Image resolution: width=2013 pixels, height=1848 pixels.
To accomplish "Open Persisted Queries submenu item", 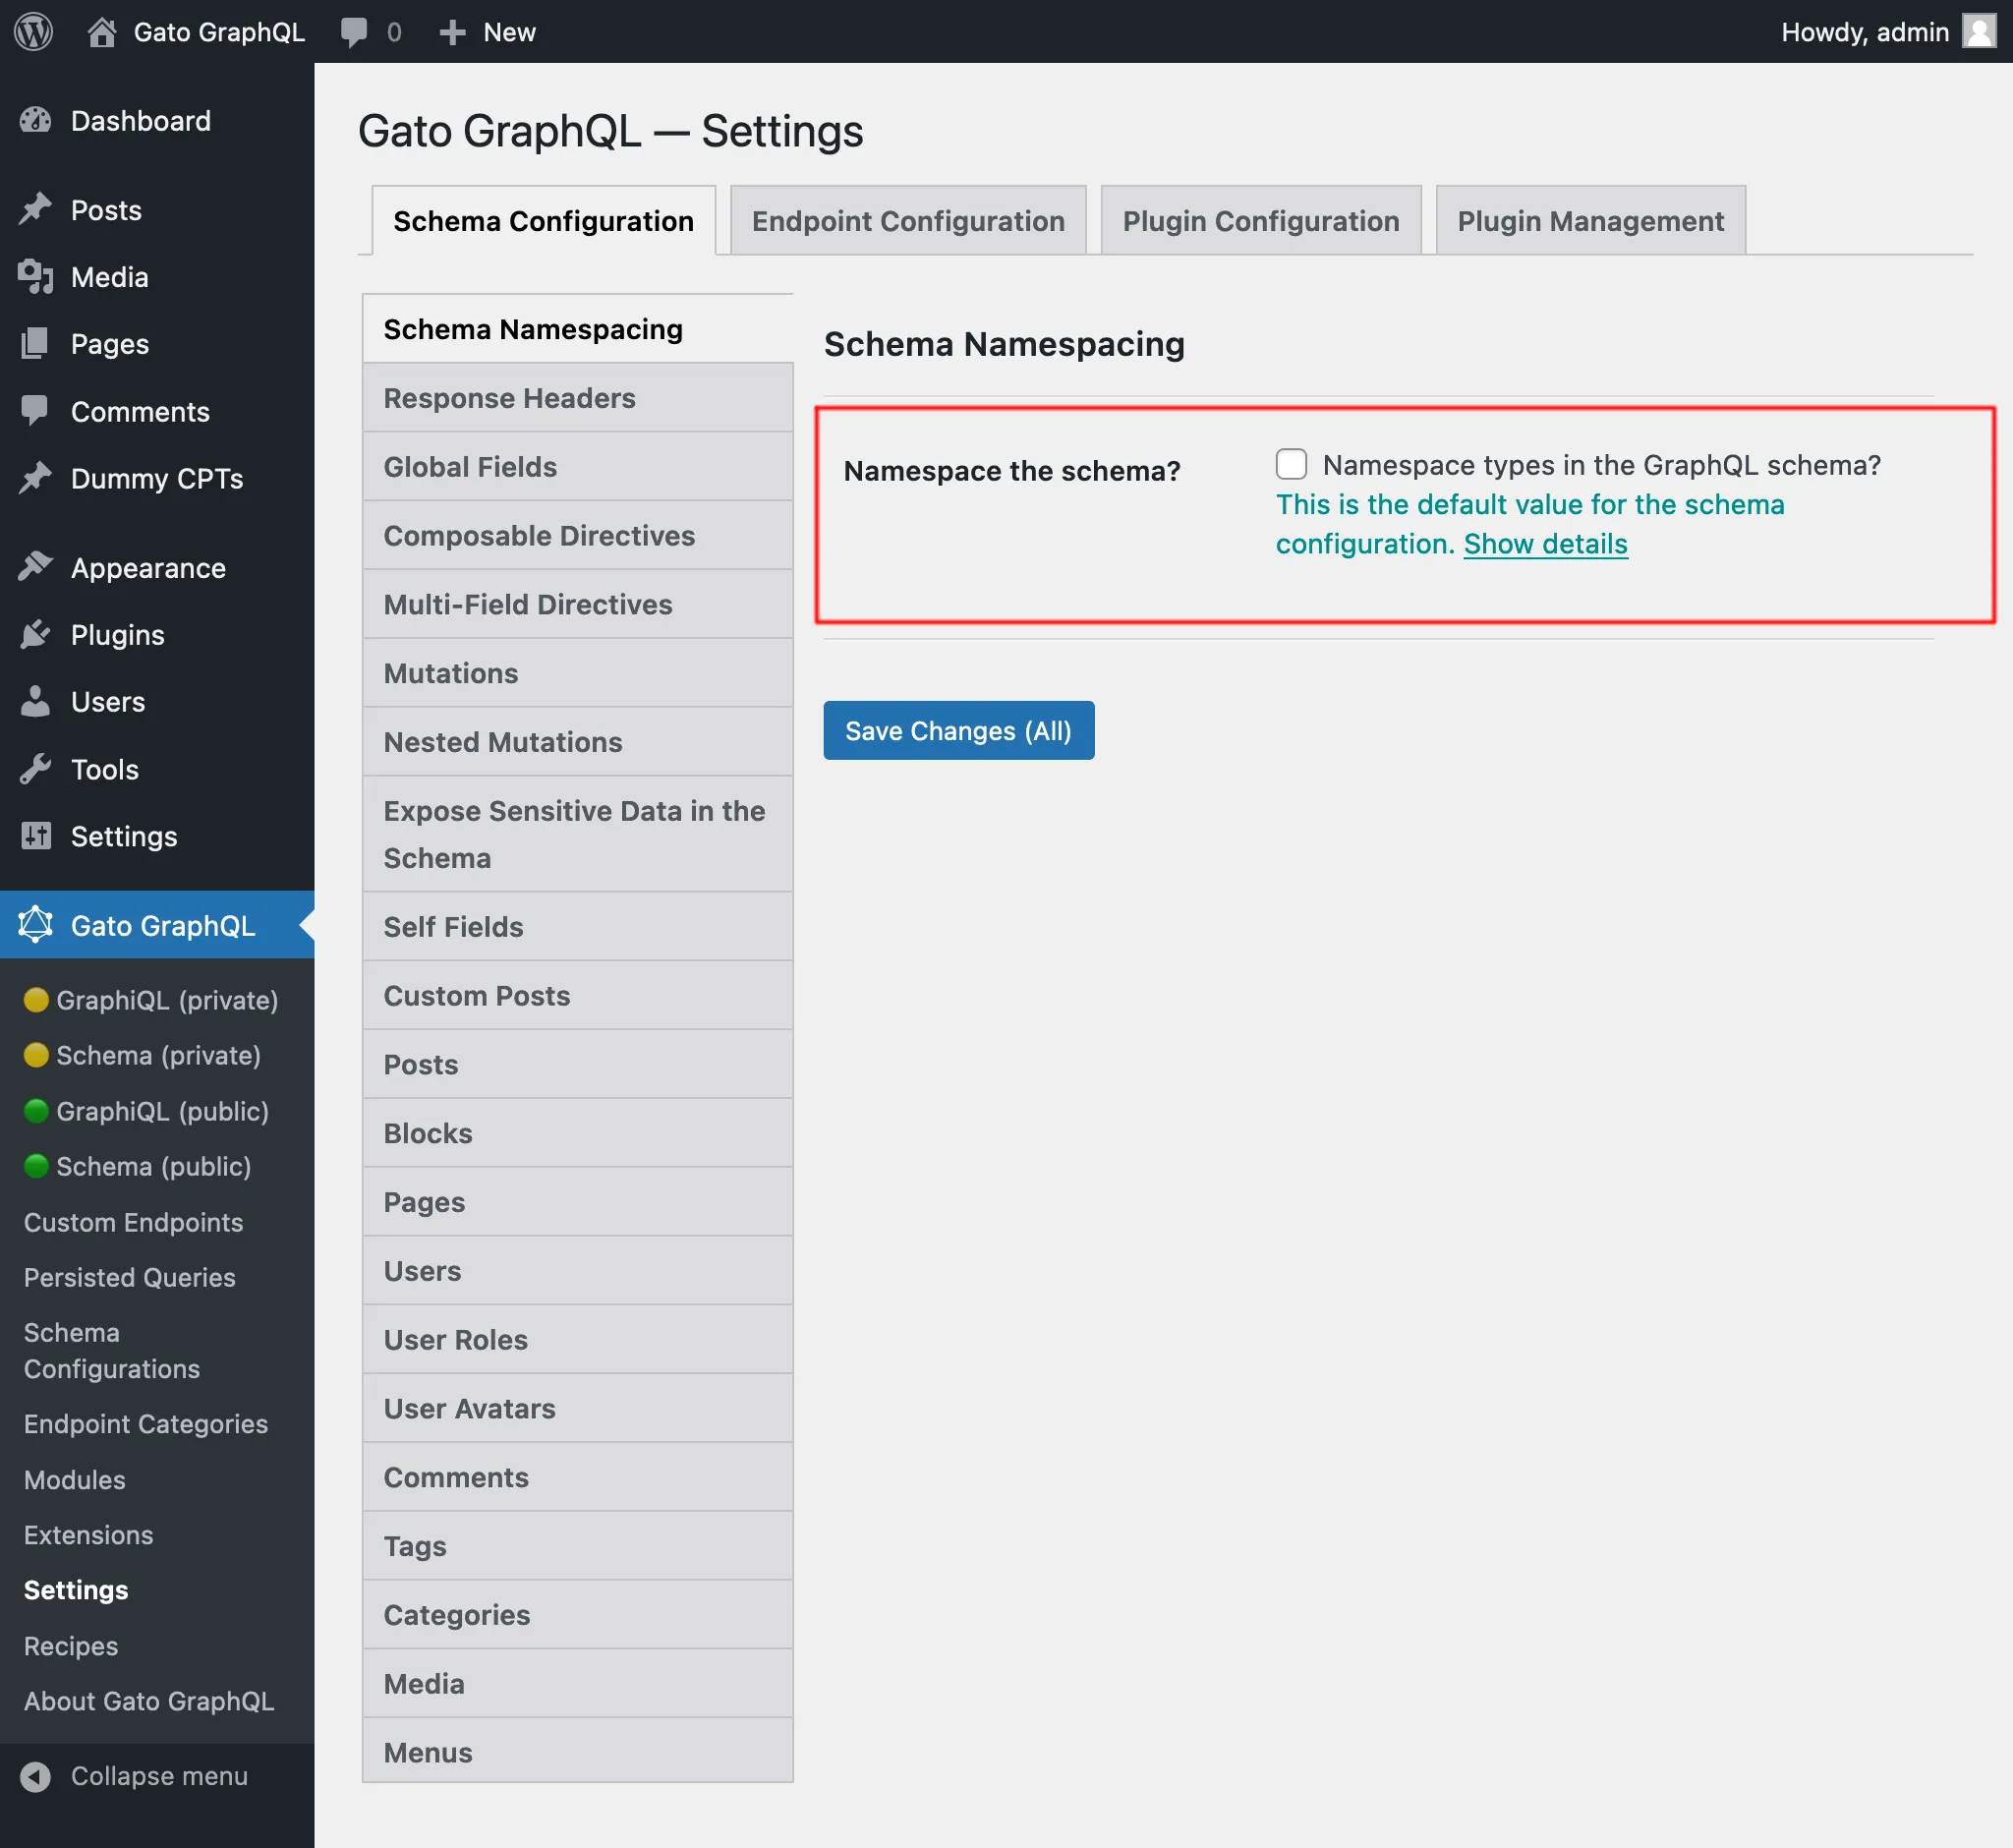I will coord(130,1277).
